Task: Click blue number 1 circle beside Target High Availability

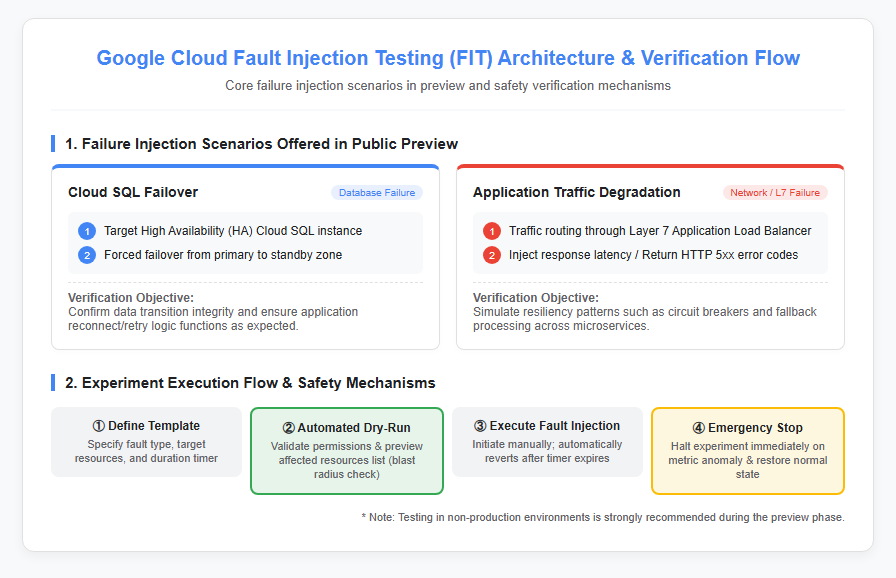Action: [87, 231]
